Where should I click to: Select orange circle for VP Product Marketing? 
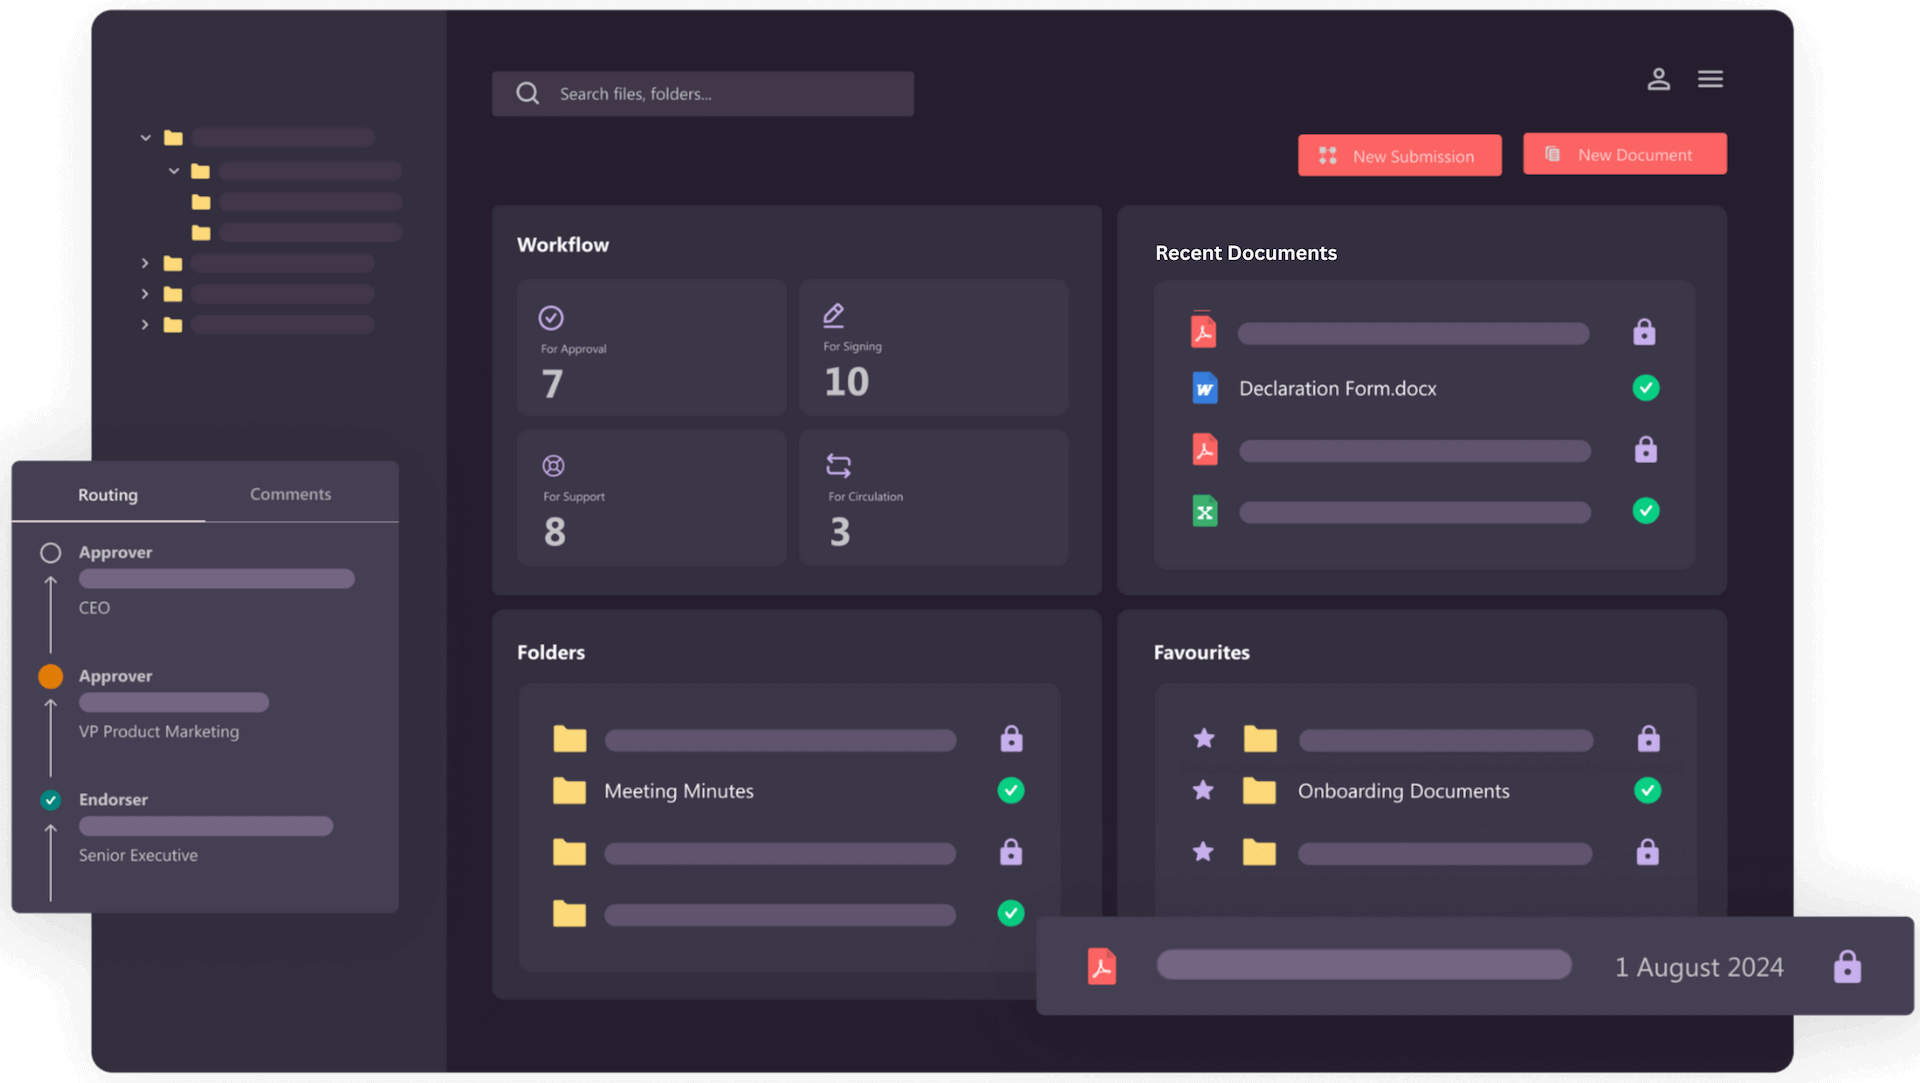[x=51, y=677]
